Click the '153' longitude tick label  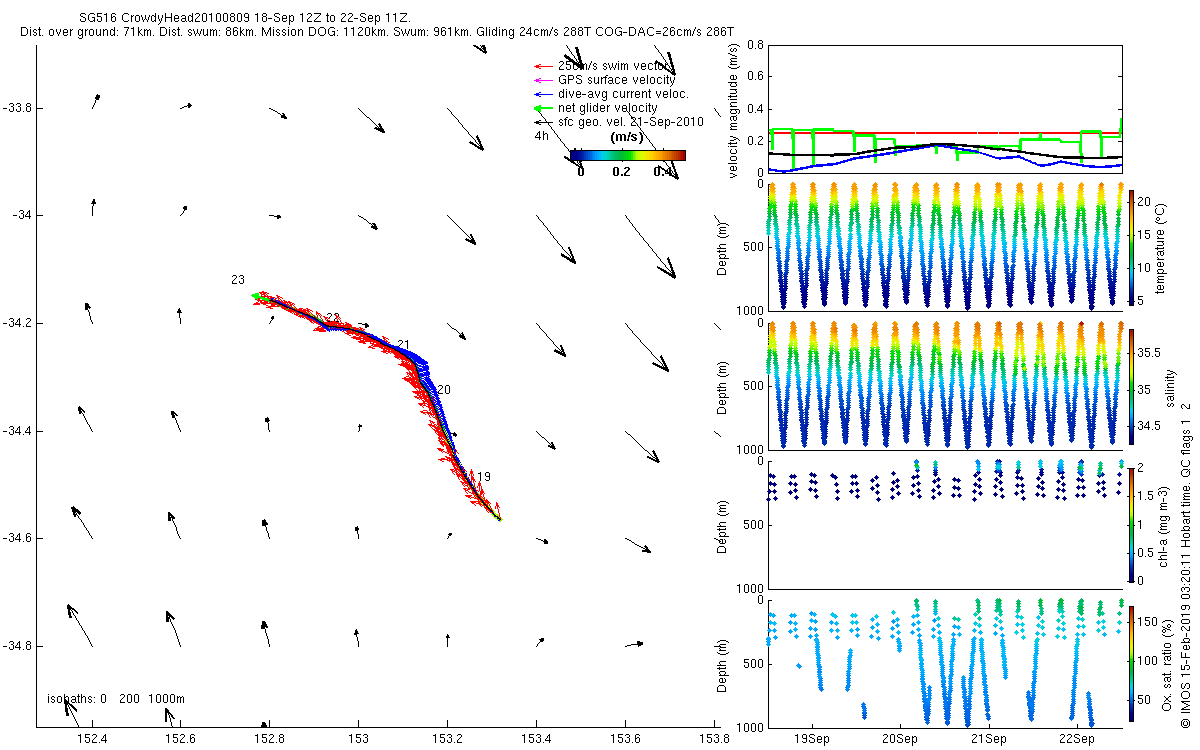click(x=358, y=740)
